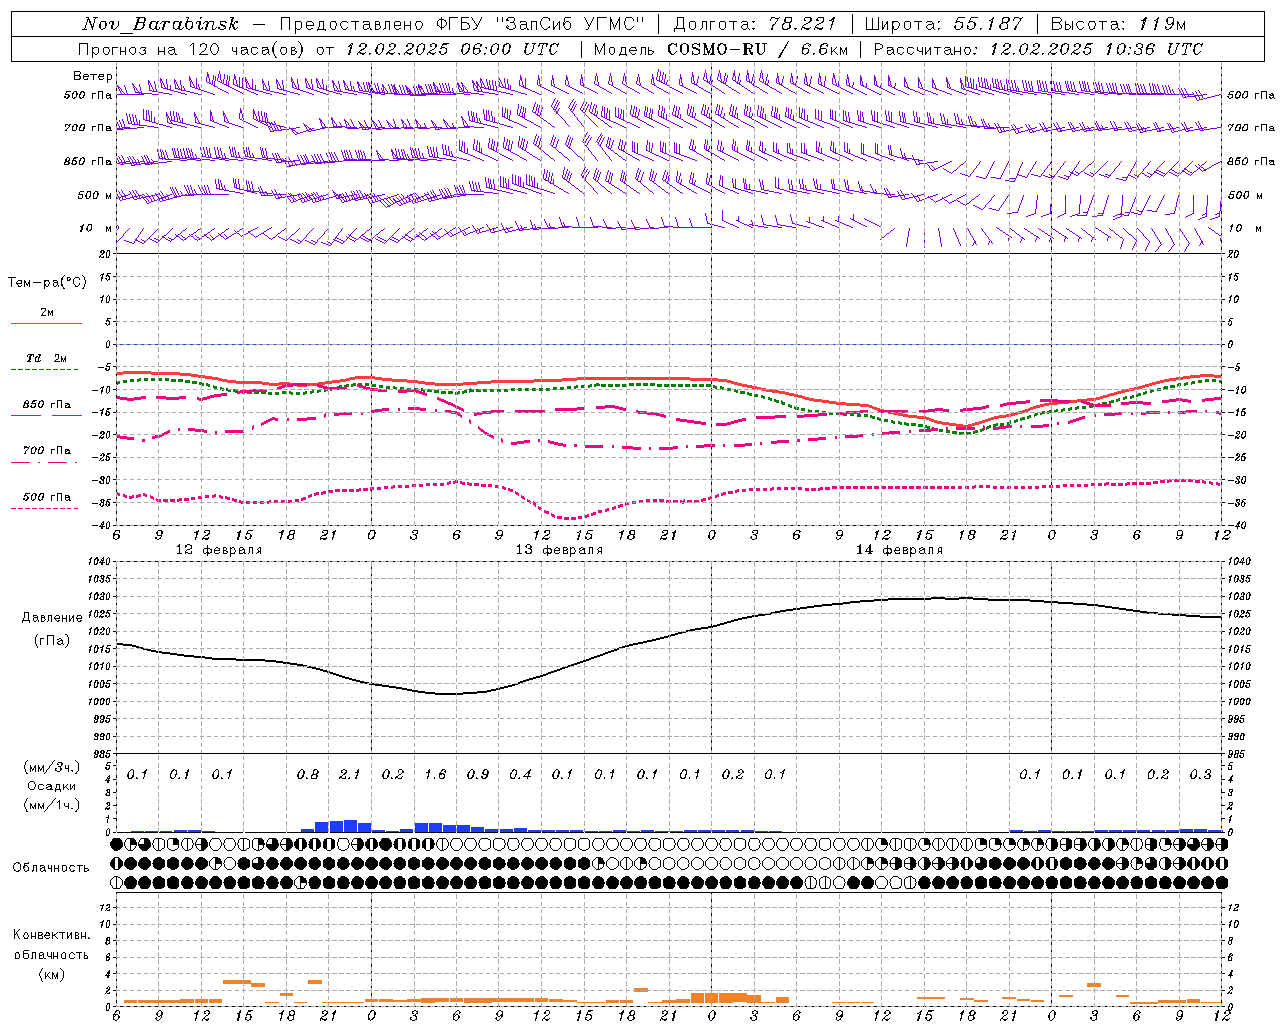
Task: Click the (мм/1ч.) unit label
Action: coord(50,805)
